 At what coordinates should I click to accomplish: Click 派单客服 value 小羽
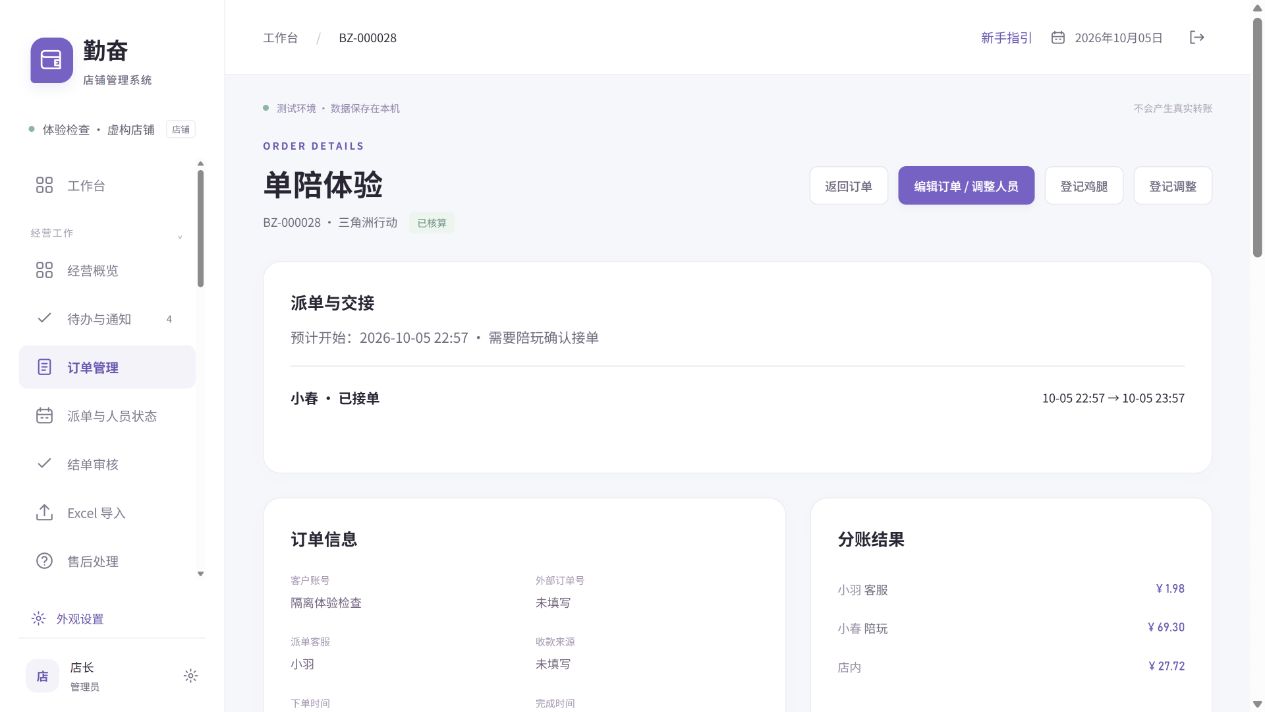pos(303,664)
